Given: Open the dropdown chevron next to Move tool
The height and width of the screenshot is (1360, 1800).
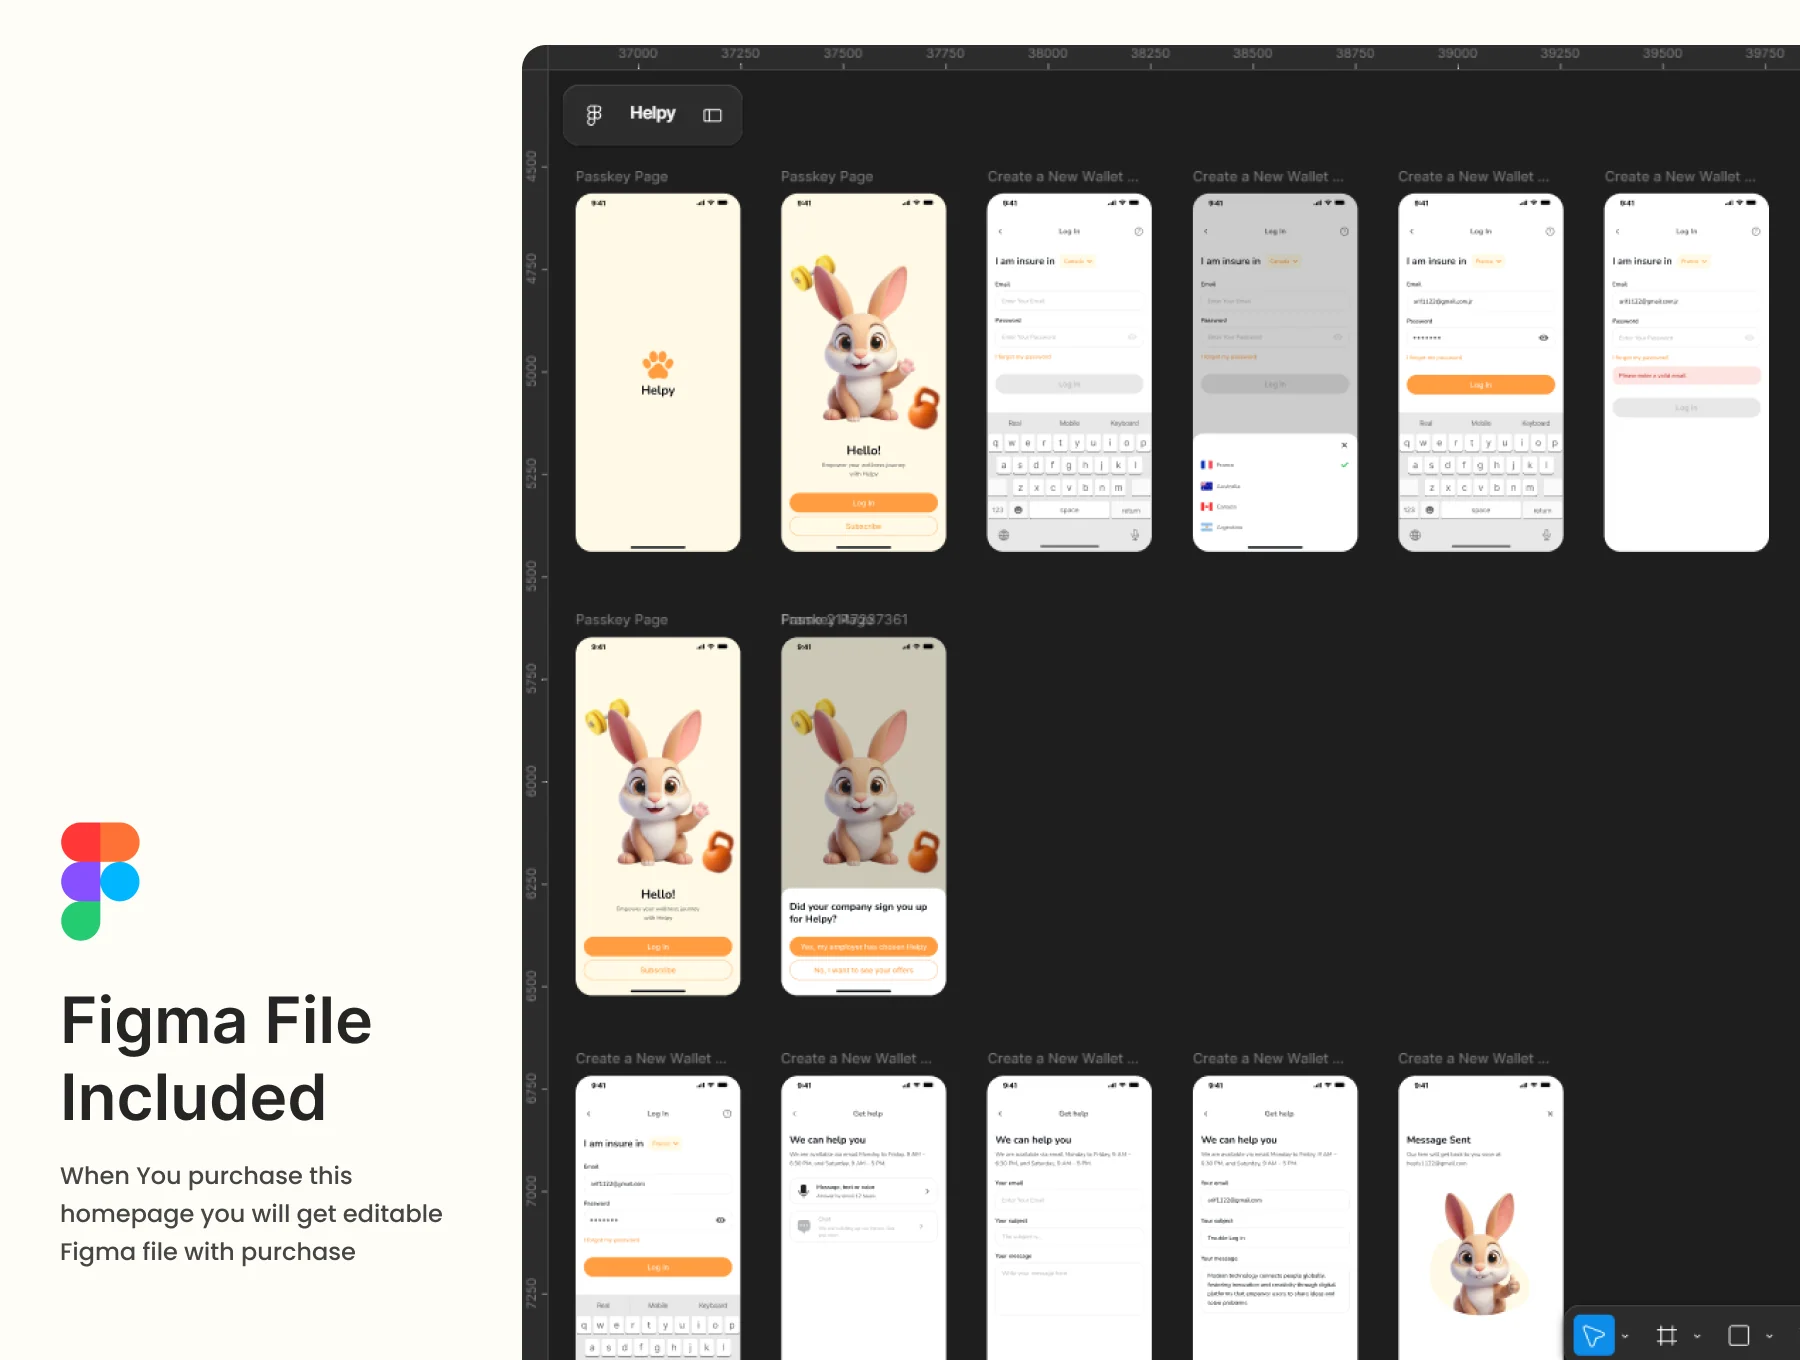Looking at the screenshot, I should 1625,1336.
